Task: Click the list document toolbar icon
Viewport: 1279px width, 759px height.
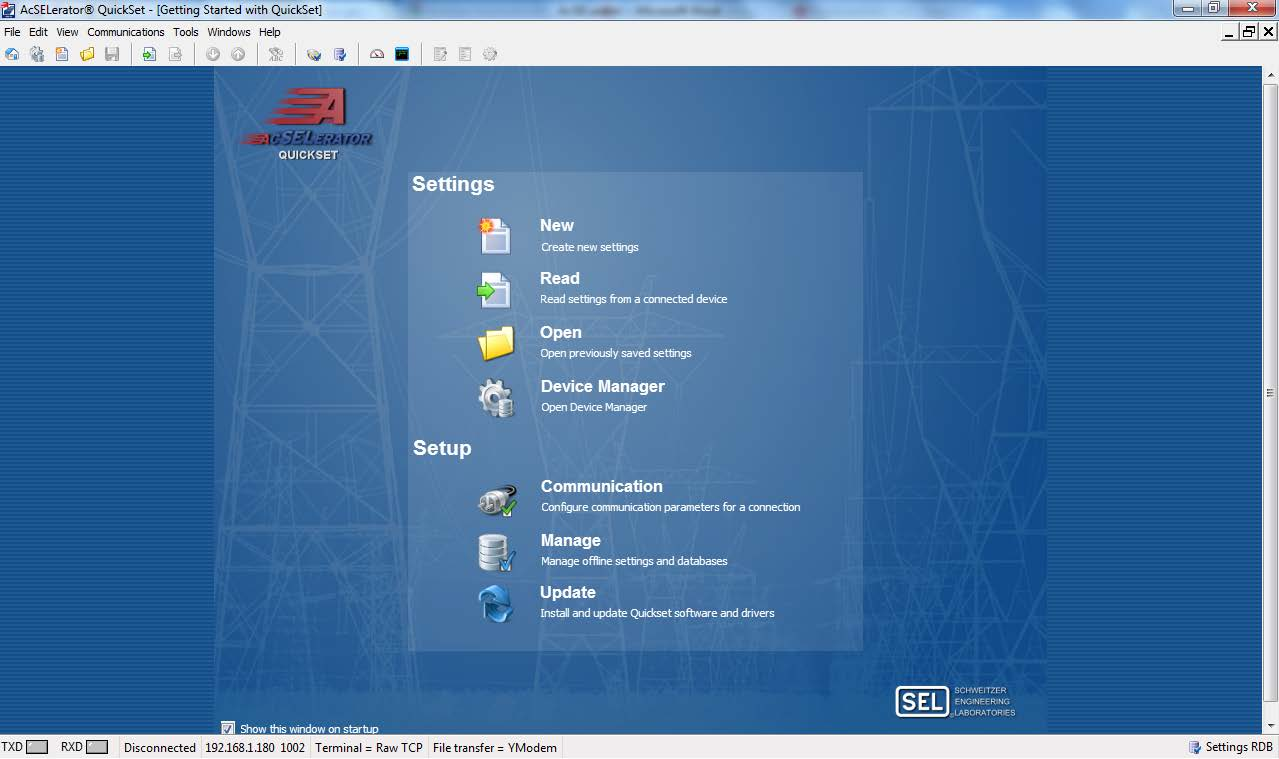Action: [465, 54]
